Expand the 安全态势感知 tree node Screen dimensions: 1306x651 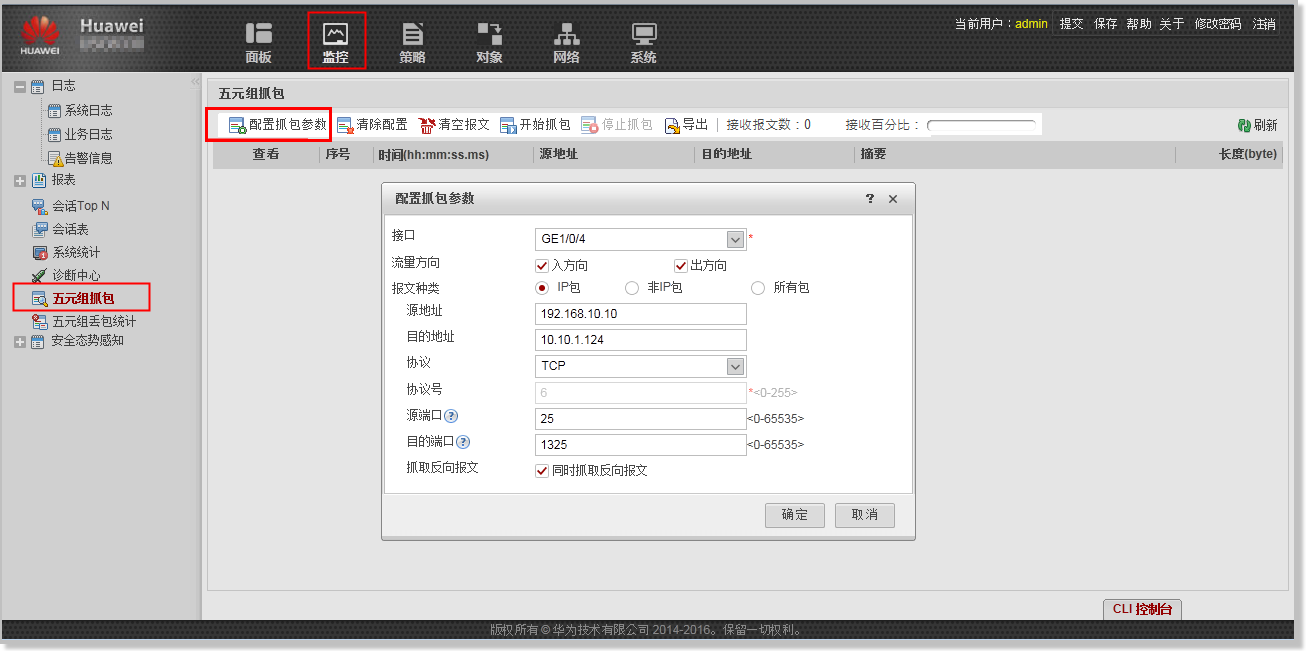coord(20,342)
